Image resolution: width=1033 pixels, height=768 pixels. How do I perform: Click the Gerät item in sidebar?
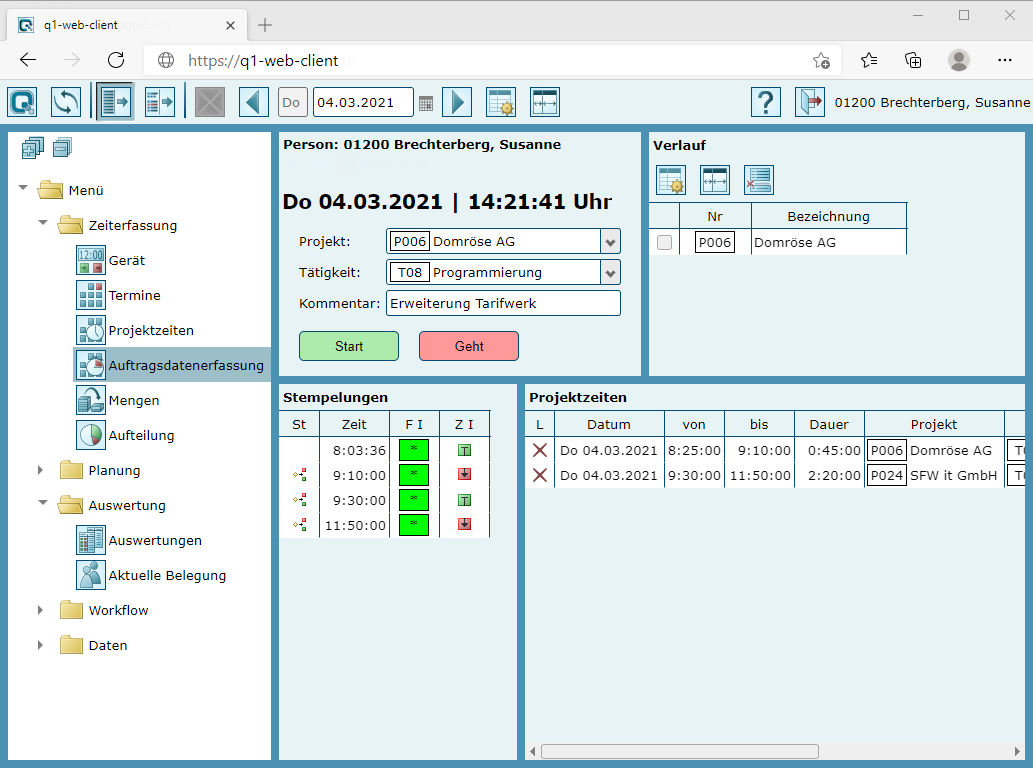point(126,260)
